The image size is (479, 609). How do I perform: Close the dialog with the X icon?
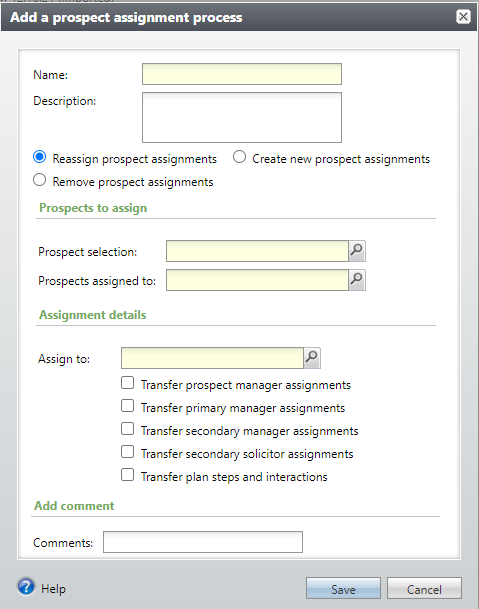click(x=463, y=17)
